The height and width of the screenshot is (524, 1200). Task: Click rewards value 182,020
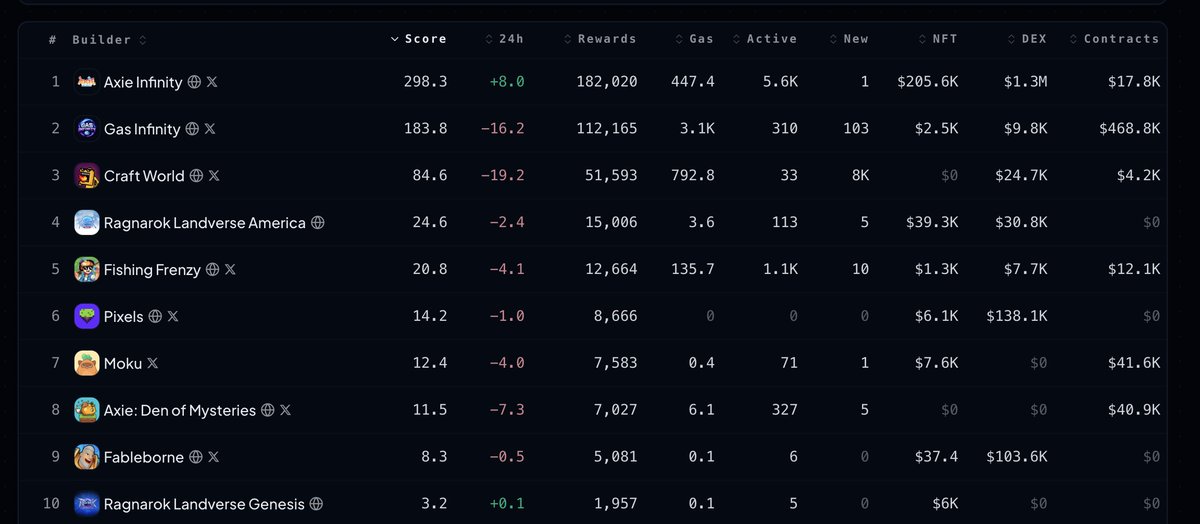point(608,82)
